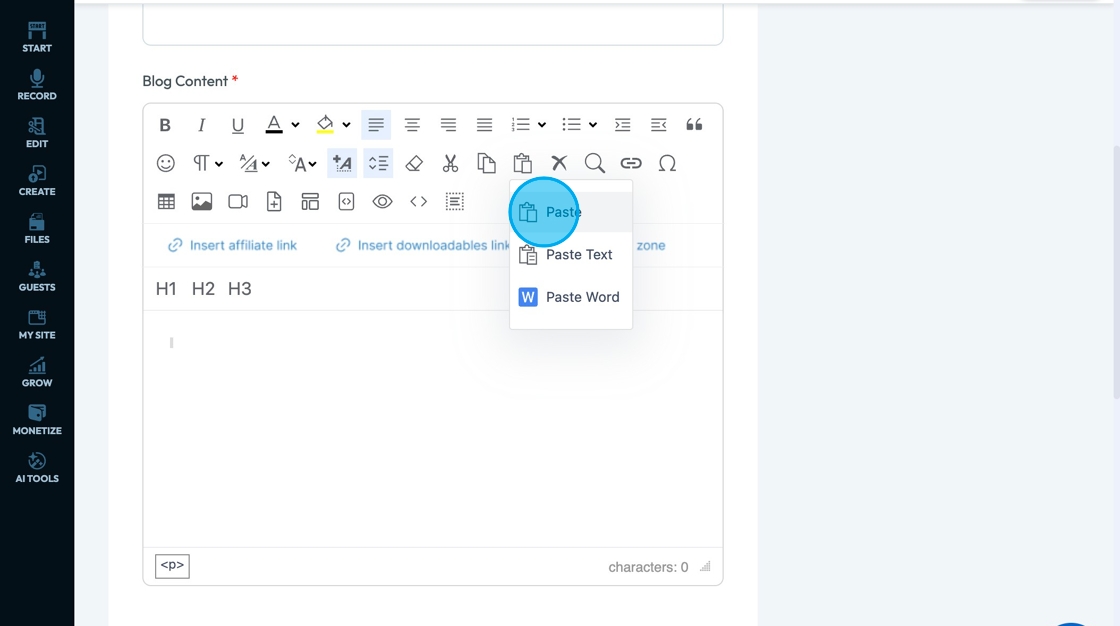The height and width of the screenshot is (626, 1120).
Task: Insert an image
Action: [202, 202]
